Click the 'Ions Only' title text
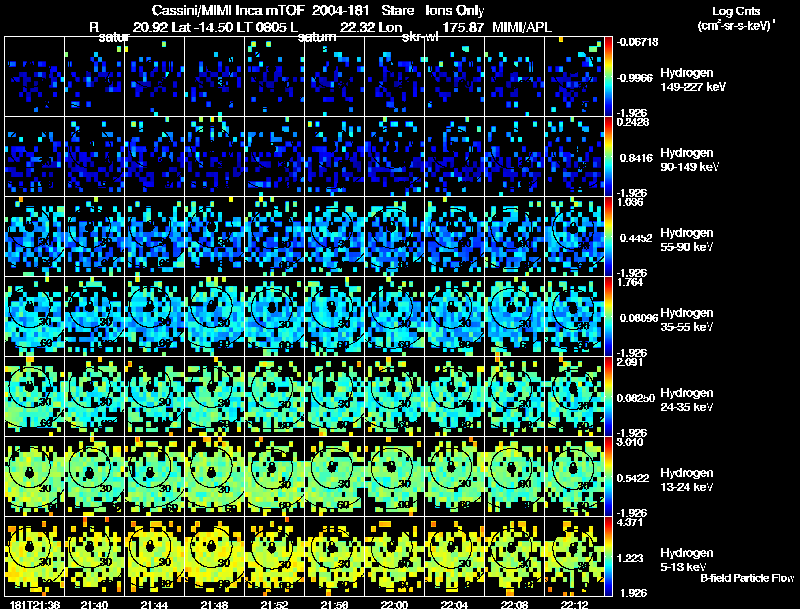Viewport: 800px width, 609px height. [x=455, y=10]
